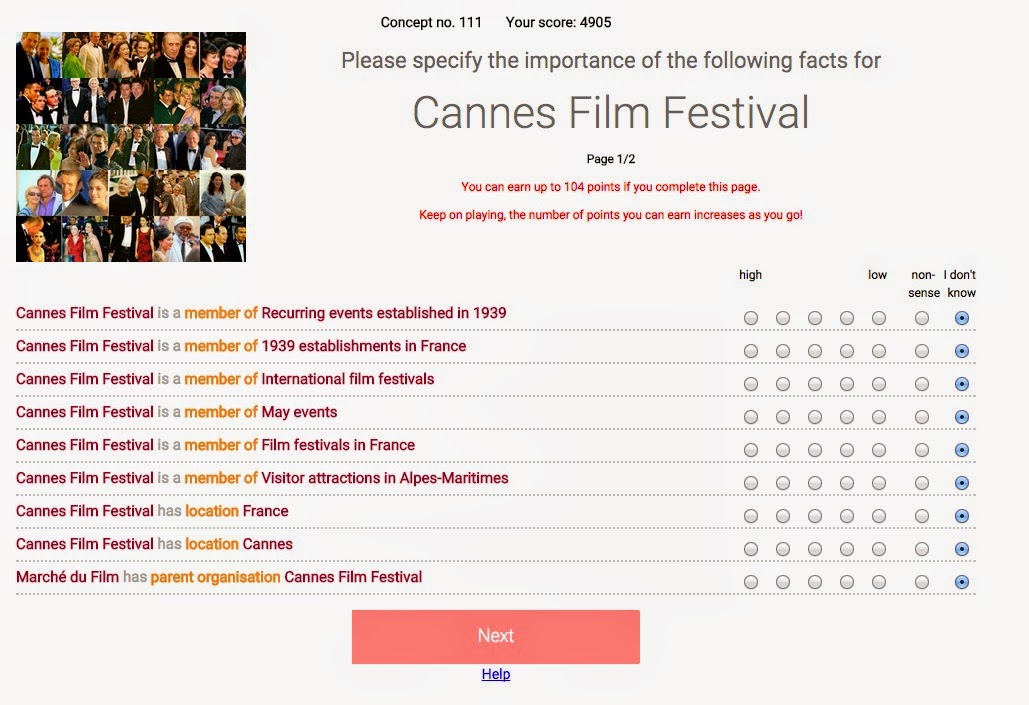This screenshot has height=705, width=1029.
Task: Choose middle importance for Film festivals in France
Action: tap(815, 450)
